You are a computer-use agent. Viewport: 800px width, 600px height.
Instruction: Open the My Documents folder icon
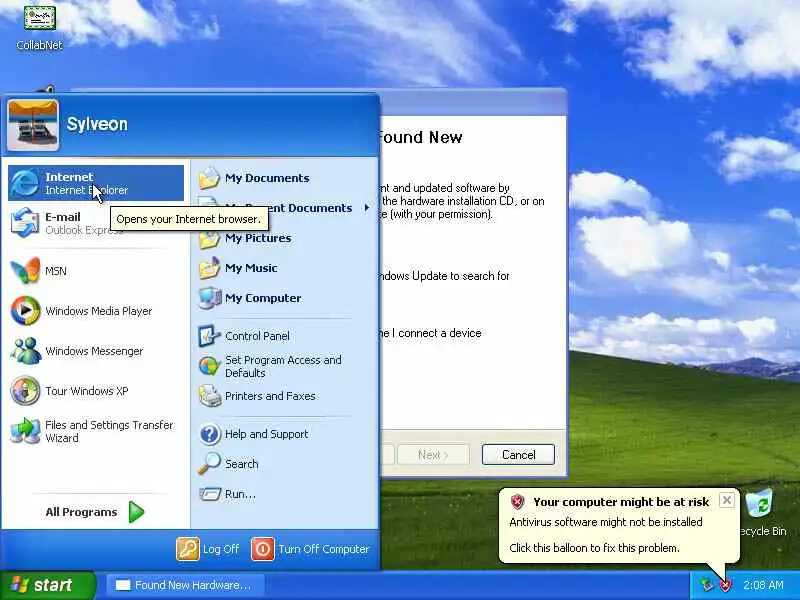coord(209,178)
